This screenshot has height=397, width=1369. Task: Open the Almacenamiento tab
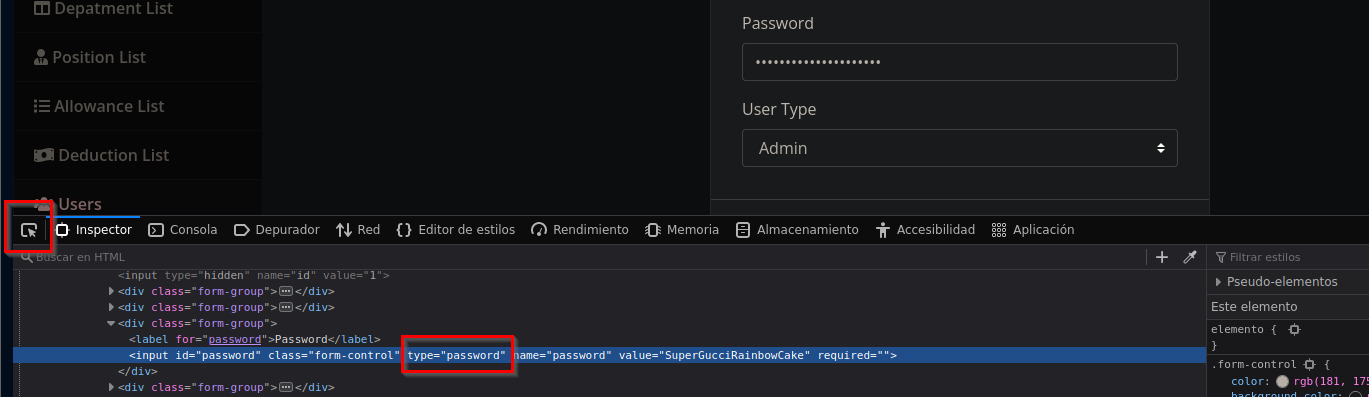tap(797, 229)
